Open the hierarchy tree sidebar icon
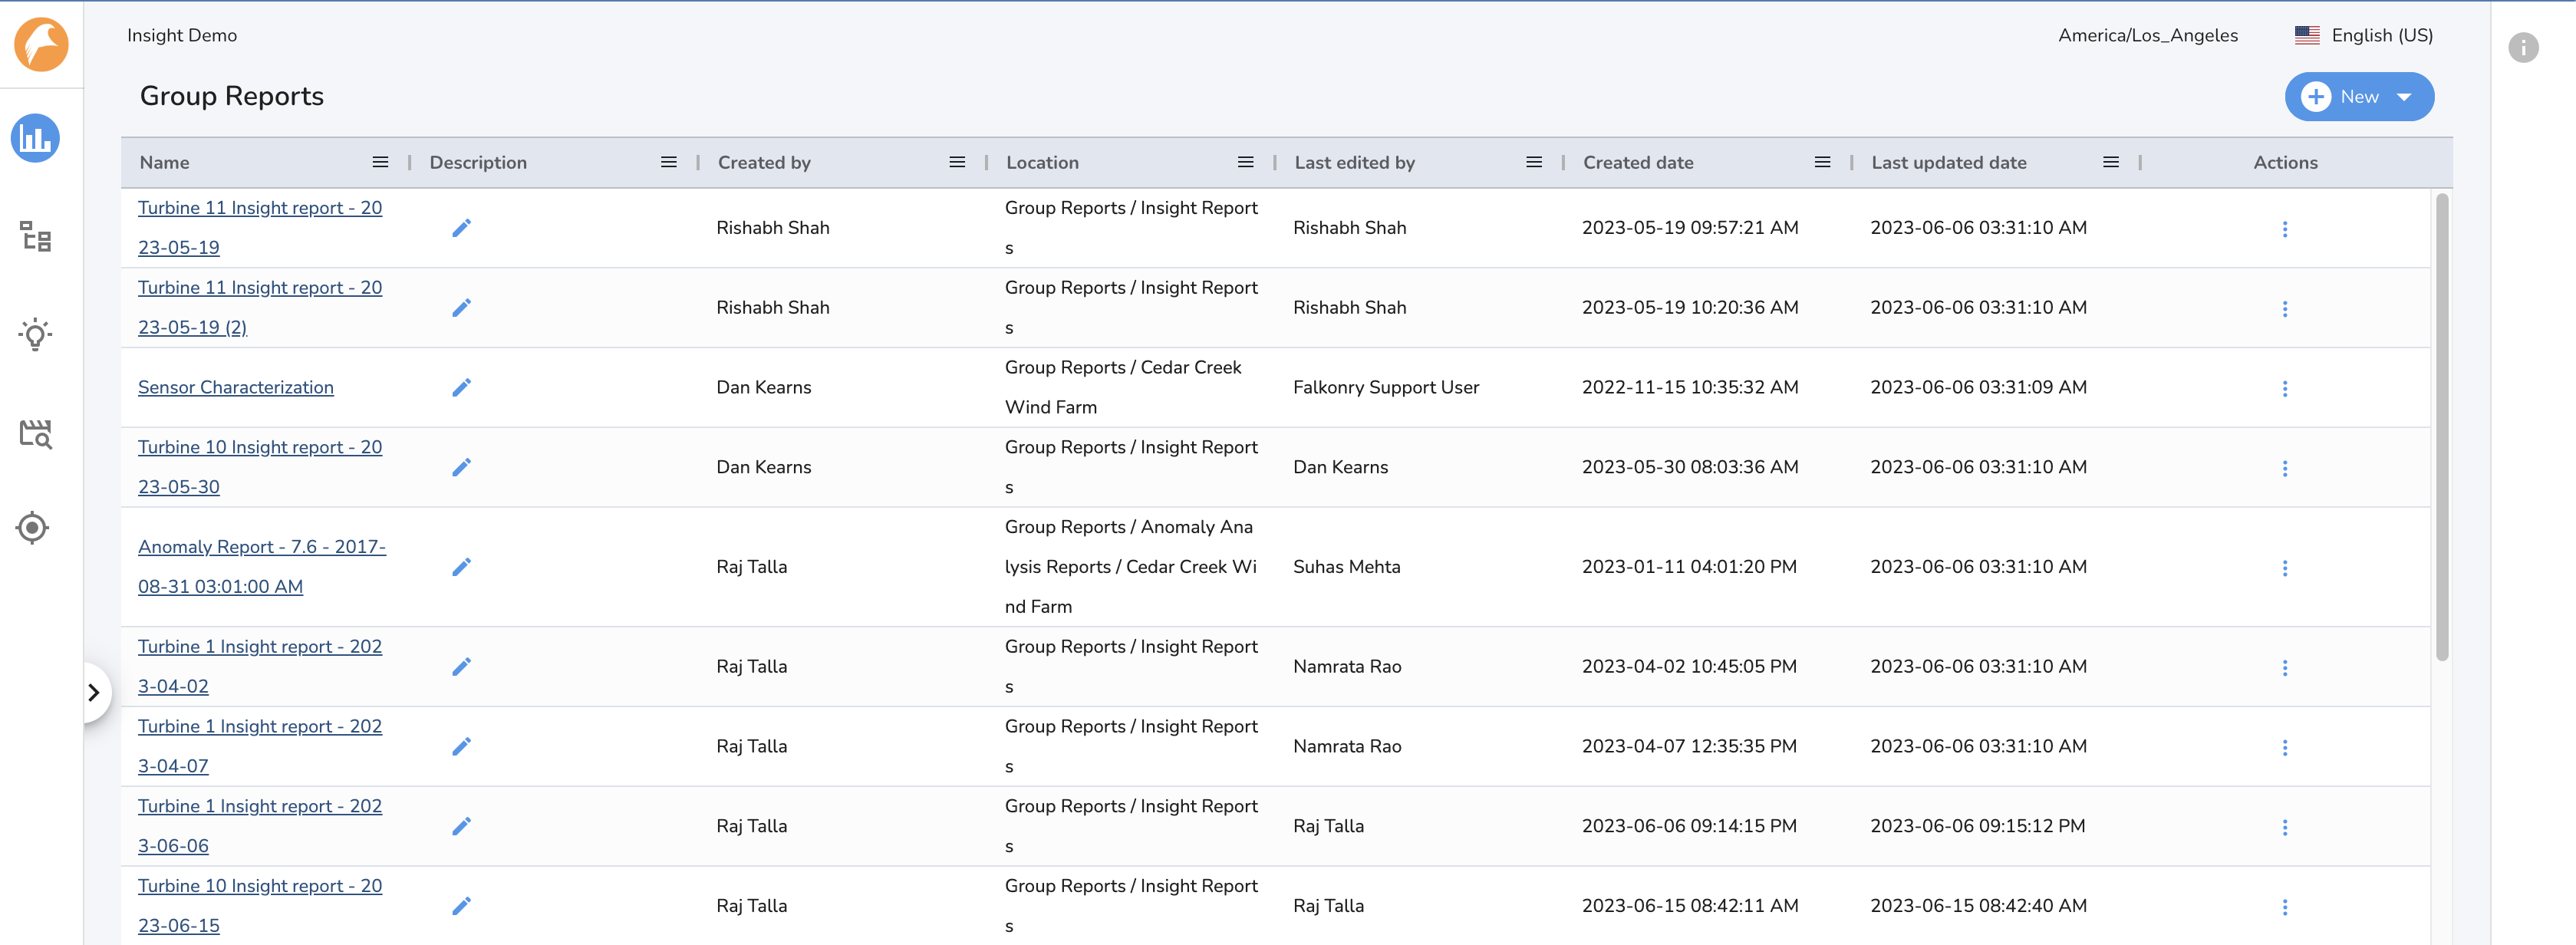 click(36, 236)
